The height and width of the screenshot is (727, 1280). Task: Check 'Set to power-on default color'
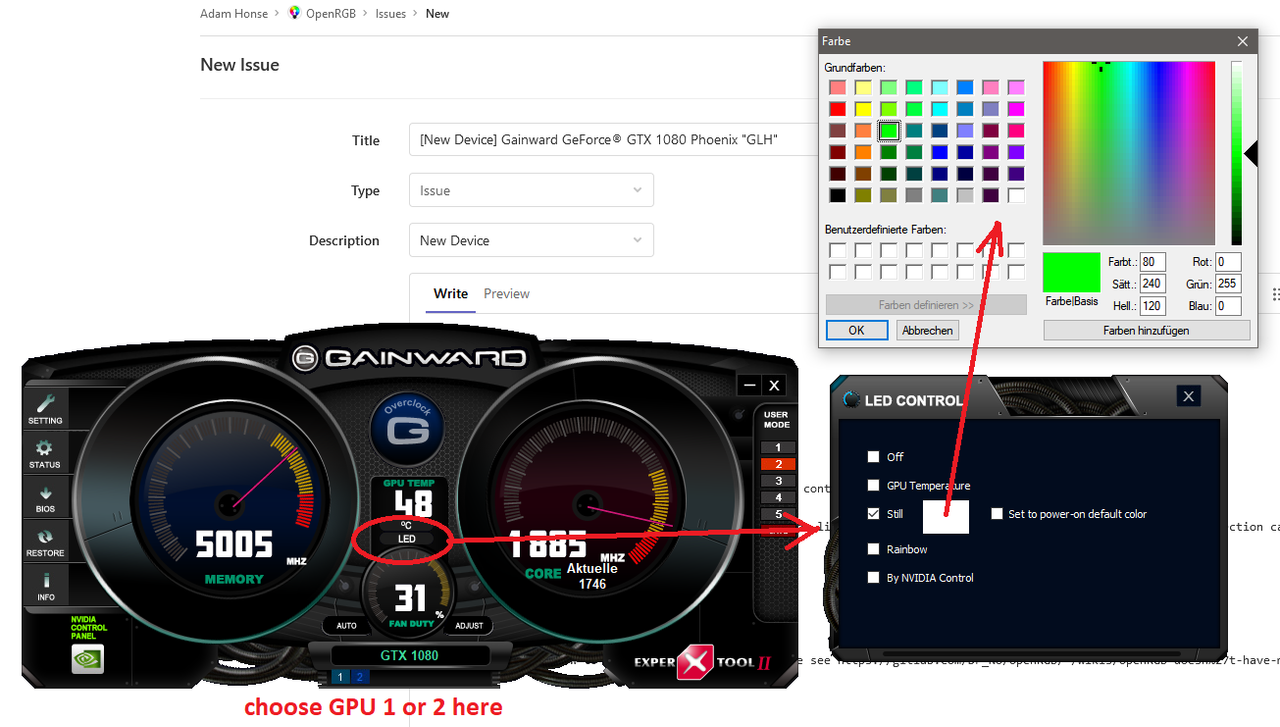point(997,512)
